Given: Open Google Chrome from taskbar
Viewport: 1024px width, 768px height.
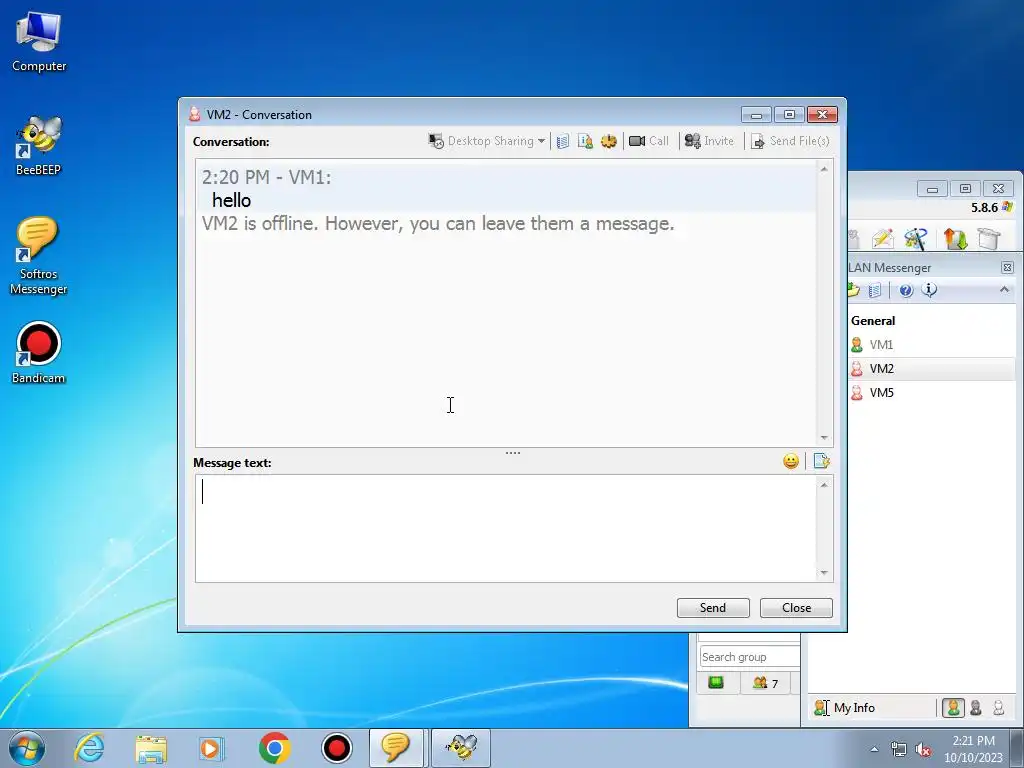Looking at the screenshot, I should 274,748.
